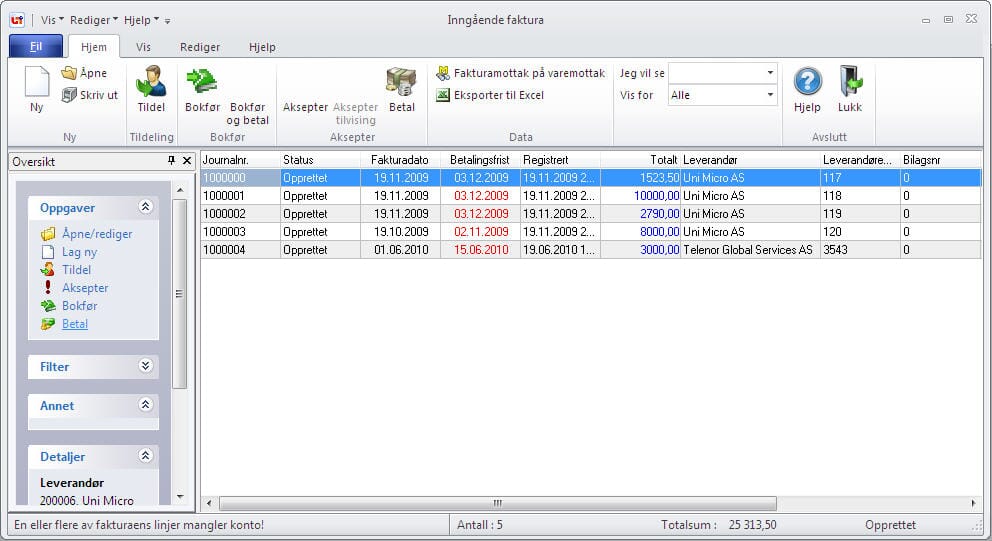
Task: Click the Betal link in Oppgaver
Action: point(75,324)
